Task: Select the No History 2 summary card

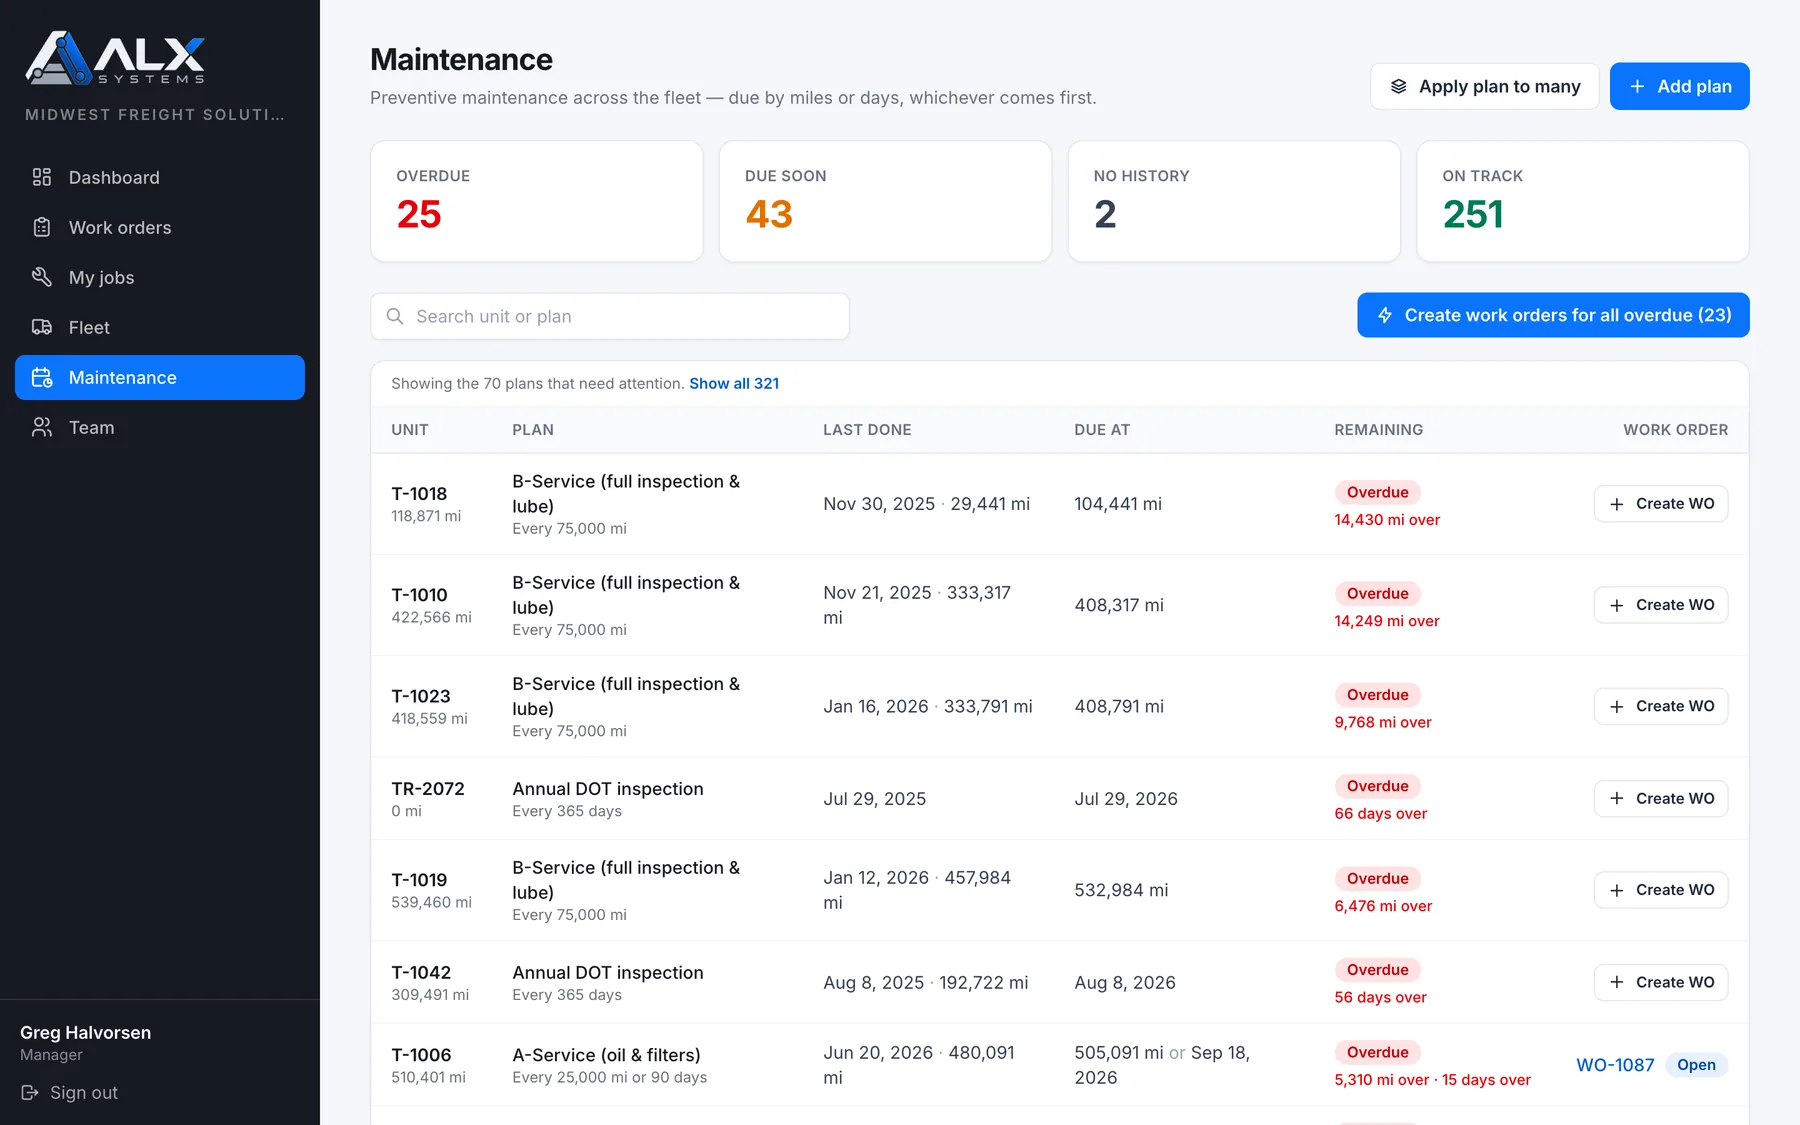Action: 1234,201
